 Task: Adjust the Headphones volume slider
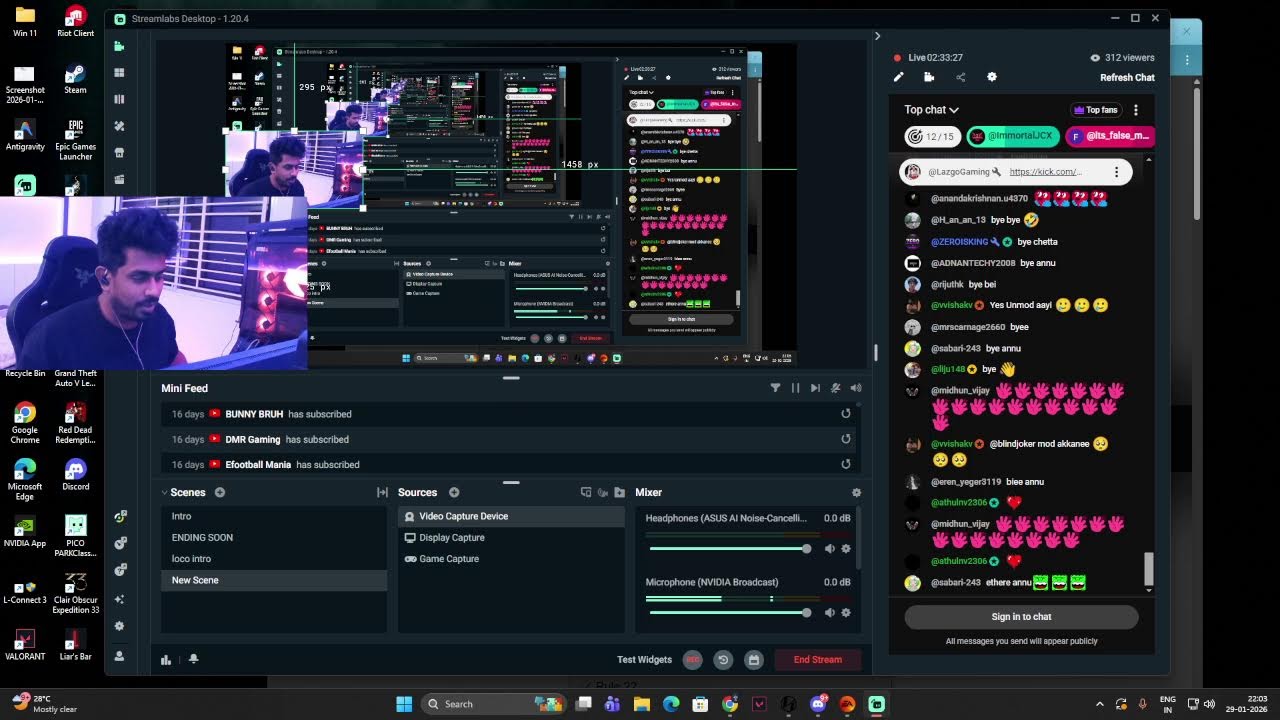(729, 548)
